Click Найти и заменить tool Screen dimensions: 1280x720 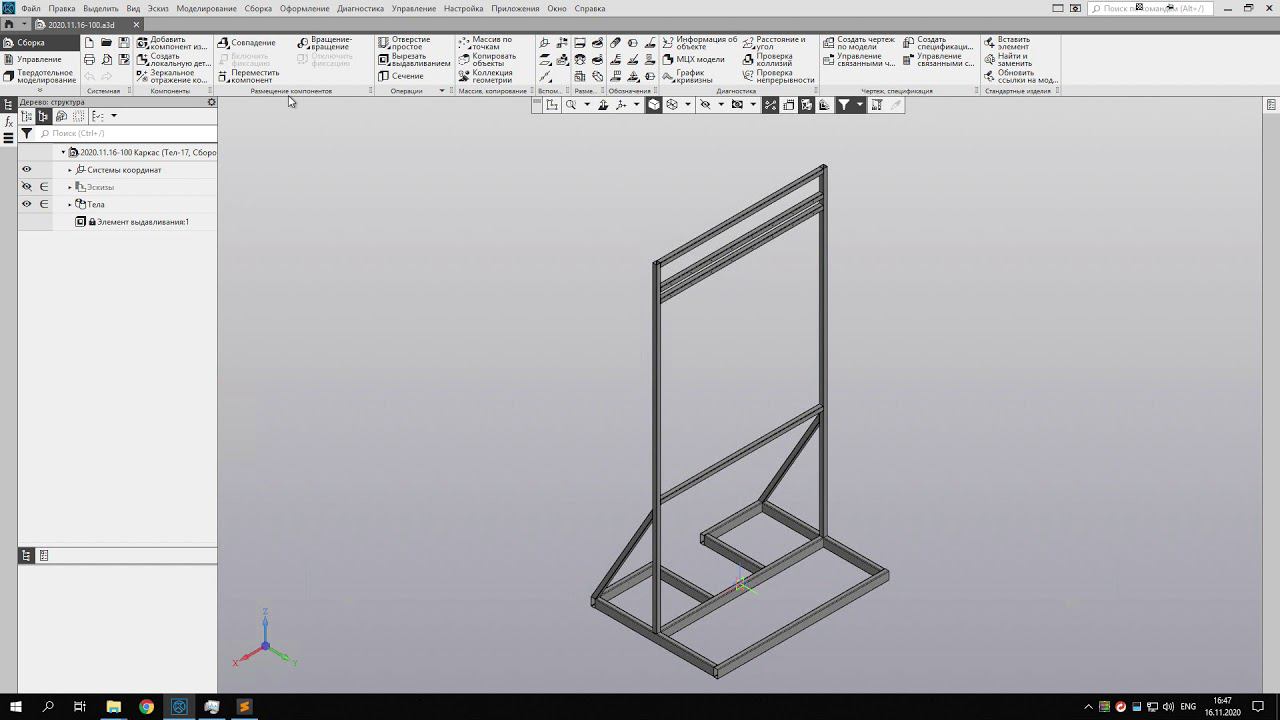tap(1008, 60)
